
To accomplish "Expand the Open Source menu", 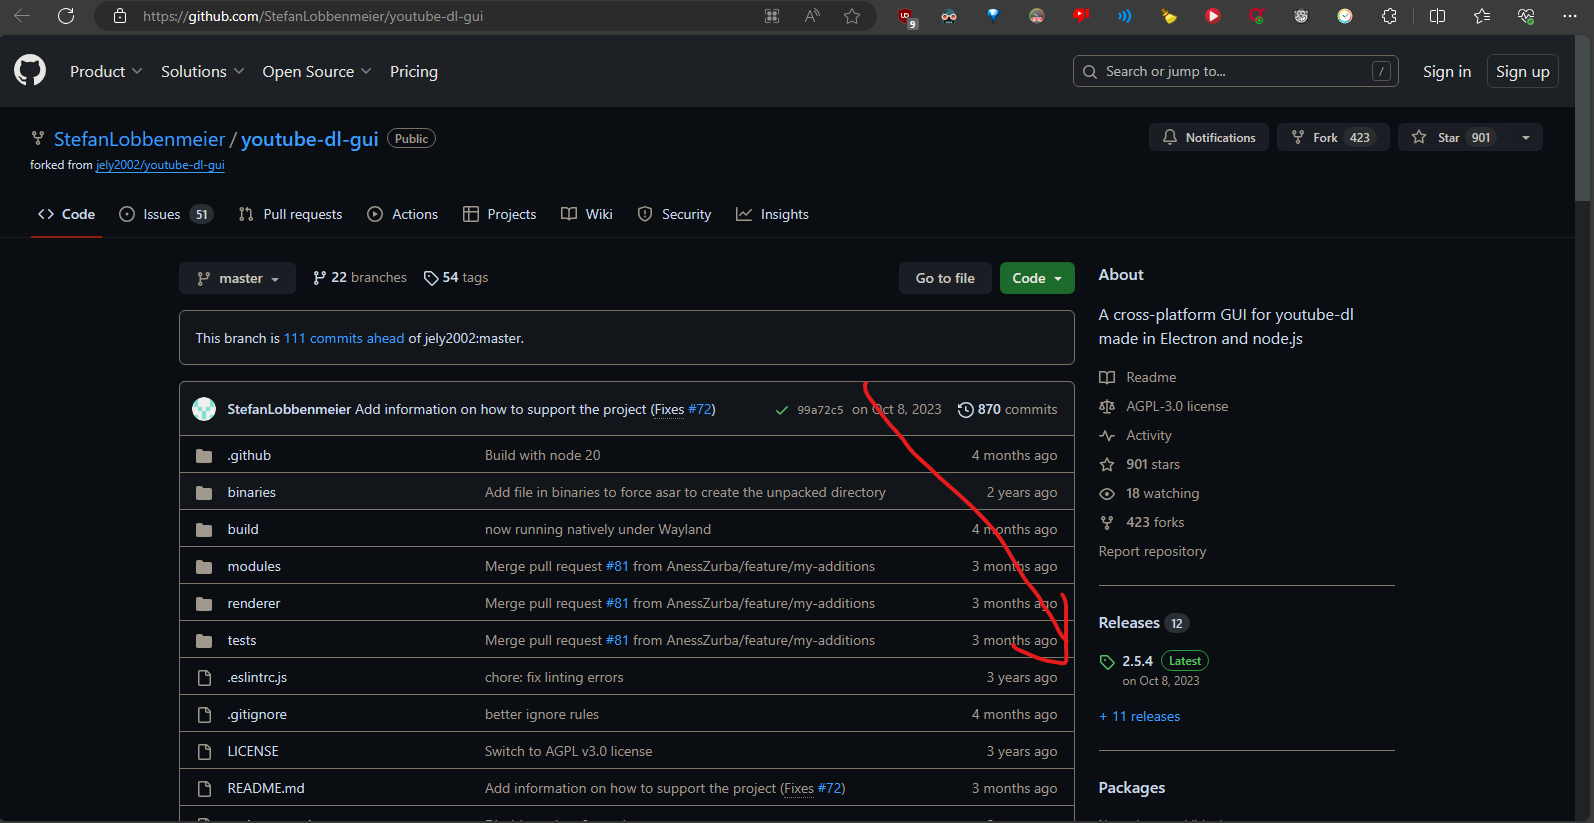I will point(317,71).
